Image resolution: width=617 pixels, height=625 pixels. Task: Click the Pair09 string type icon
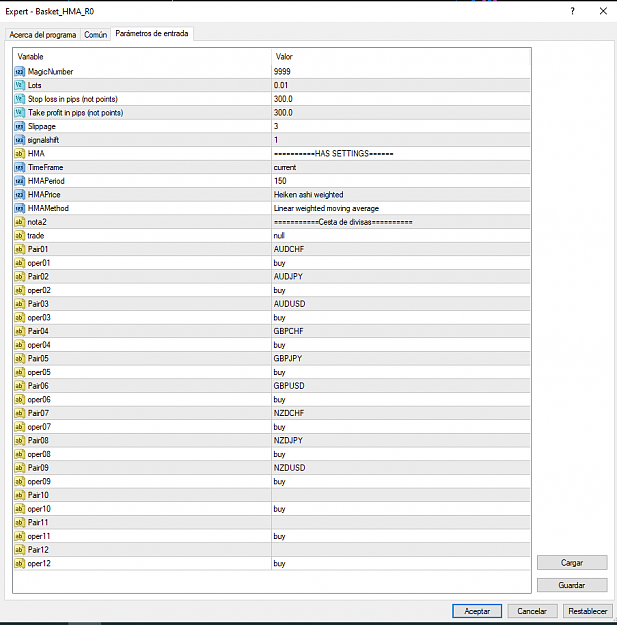coord(20,468)
